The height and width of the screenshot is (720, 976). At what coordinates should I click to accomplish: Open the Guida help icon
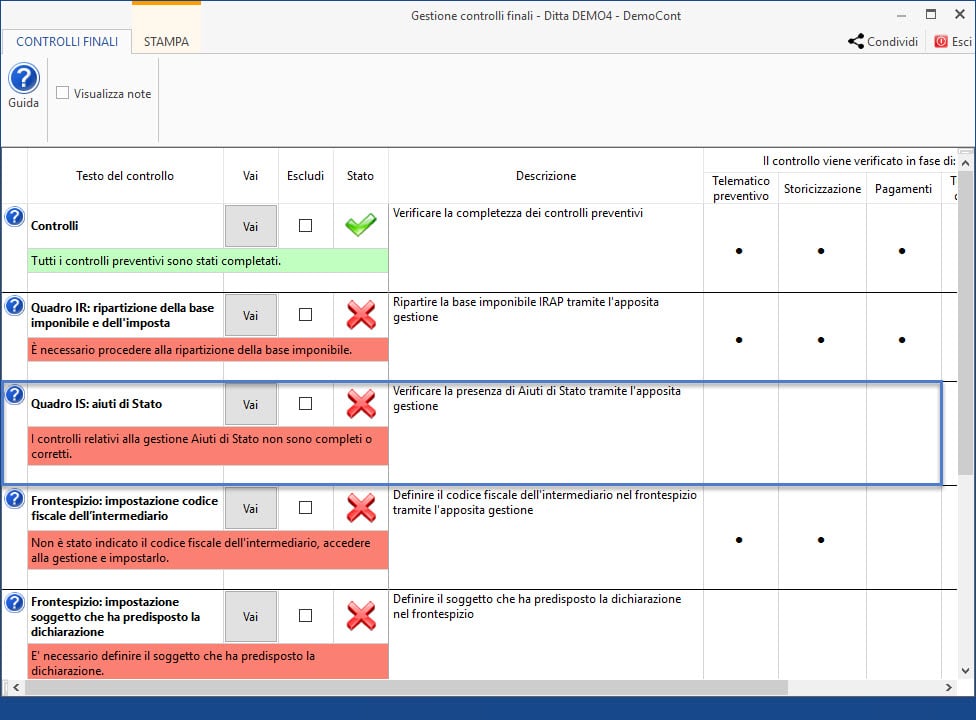pyautogui.click(x=23, y=79)
